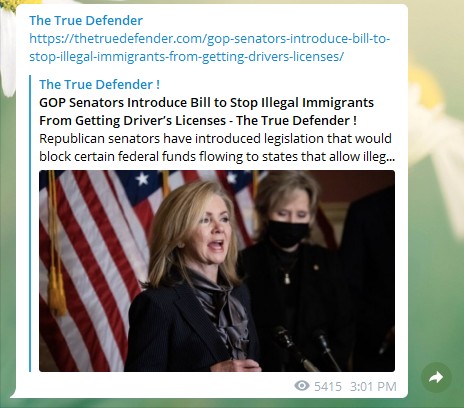This screenshot has height=408, width=464.
Task: Click the eye views icon
Action: pyautogui.click(x=302, y=386)
